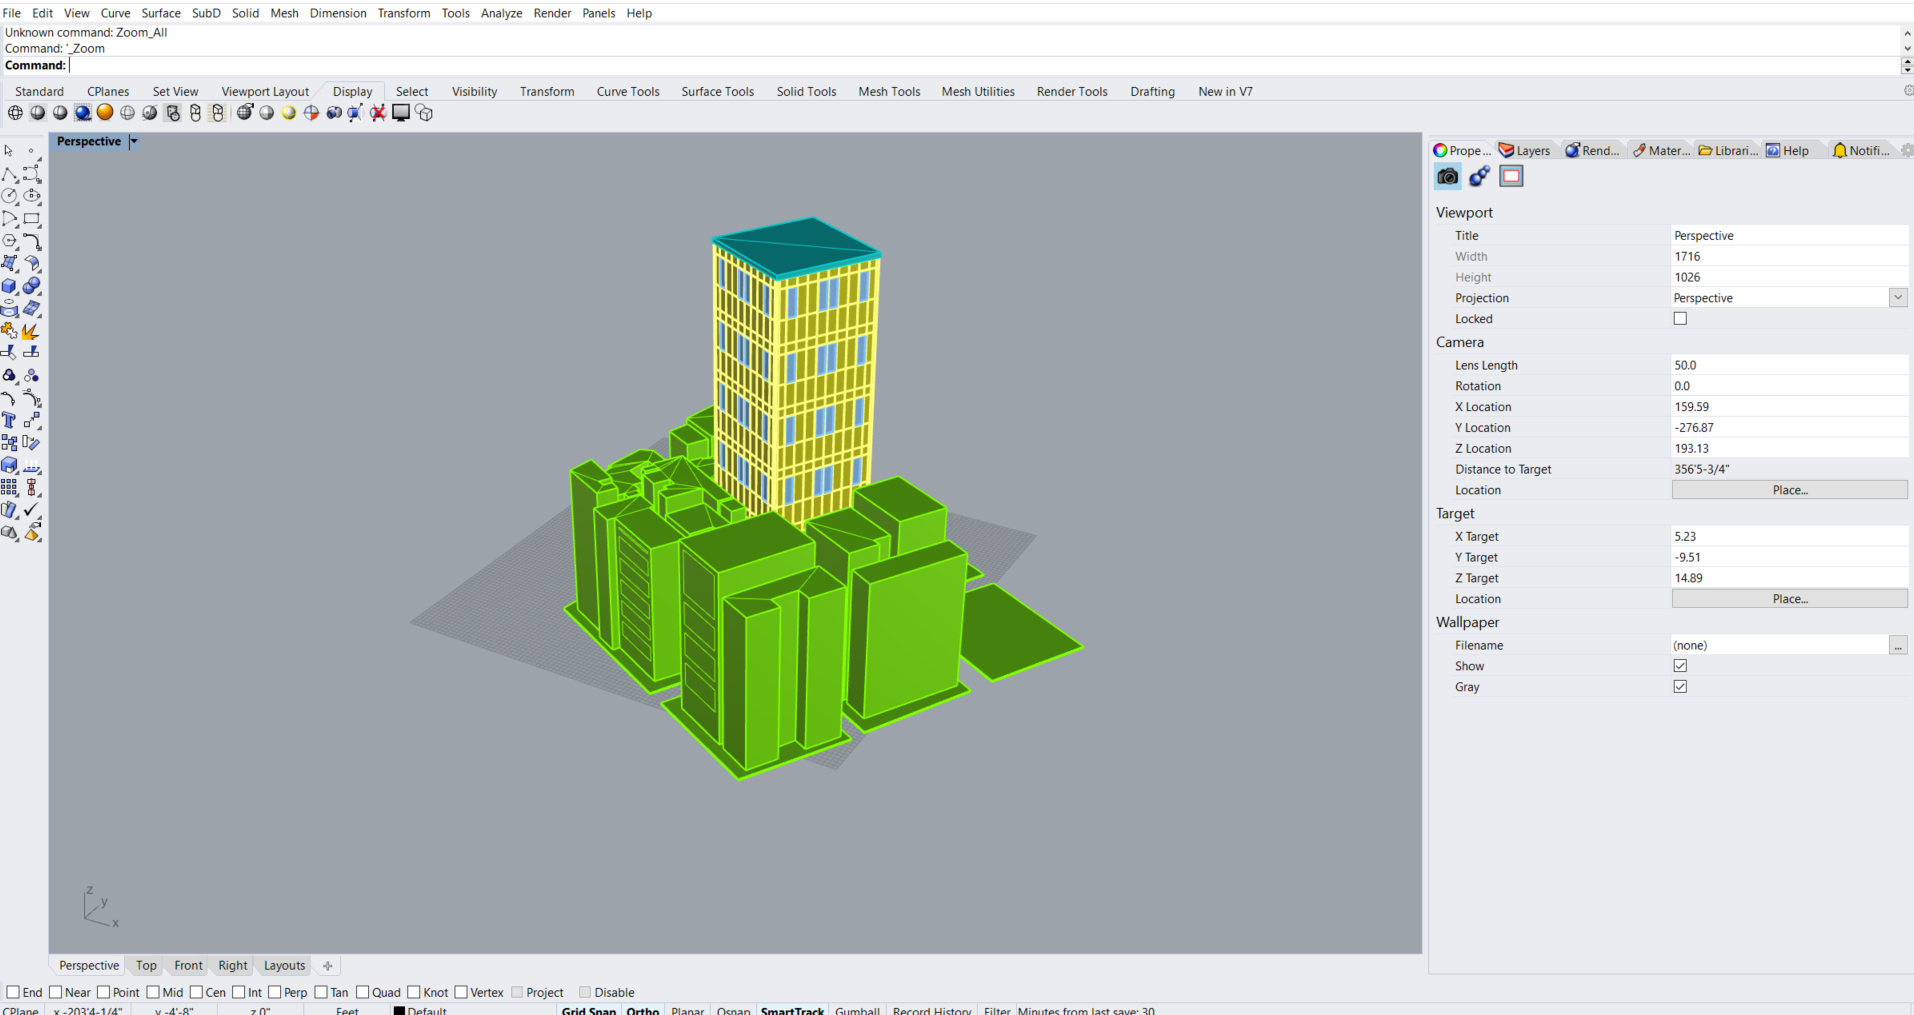The width and height of the screenshot is (1914, 1015).
Task: Open the Projection dropdown
Action: point(1897,297)
